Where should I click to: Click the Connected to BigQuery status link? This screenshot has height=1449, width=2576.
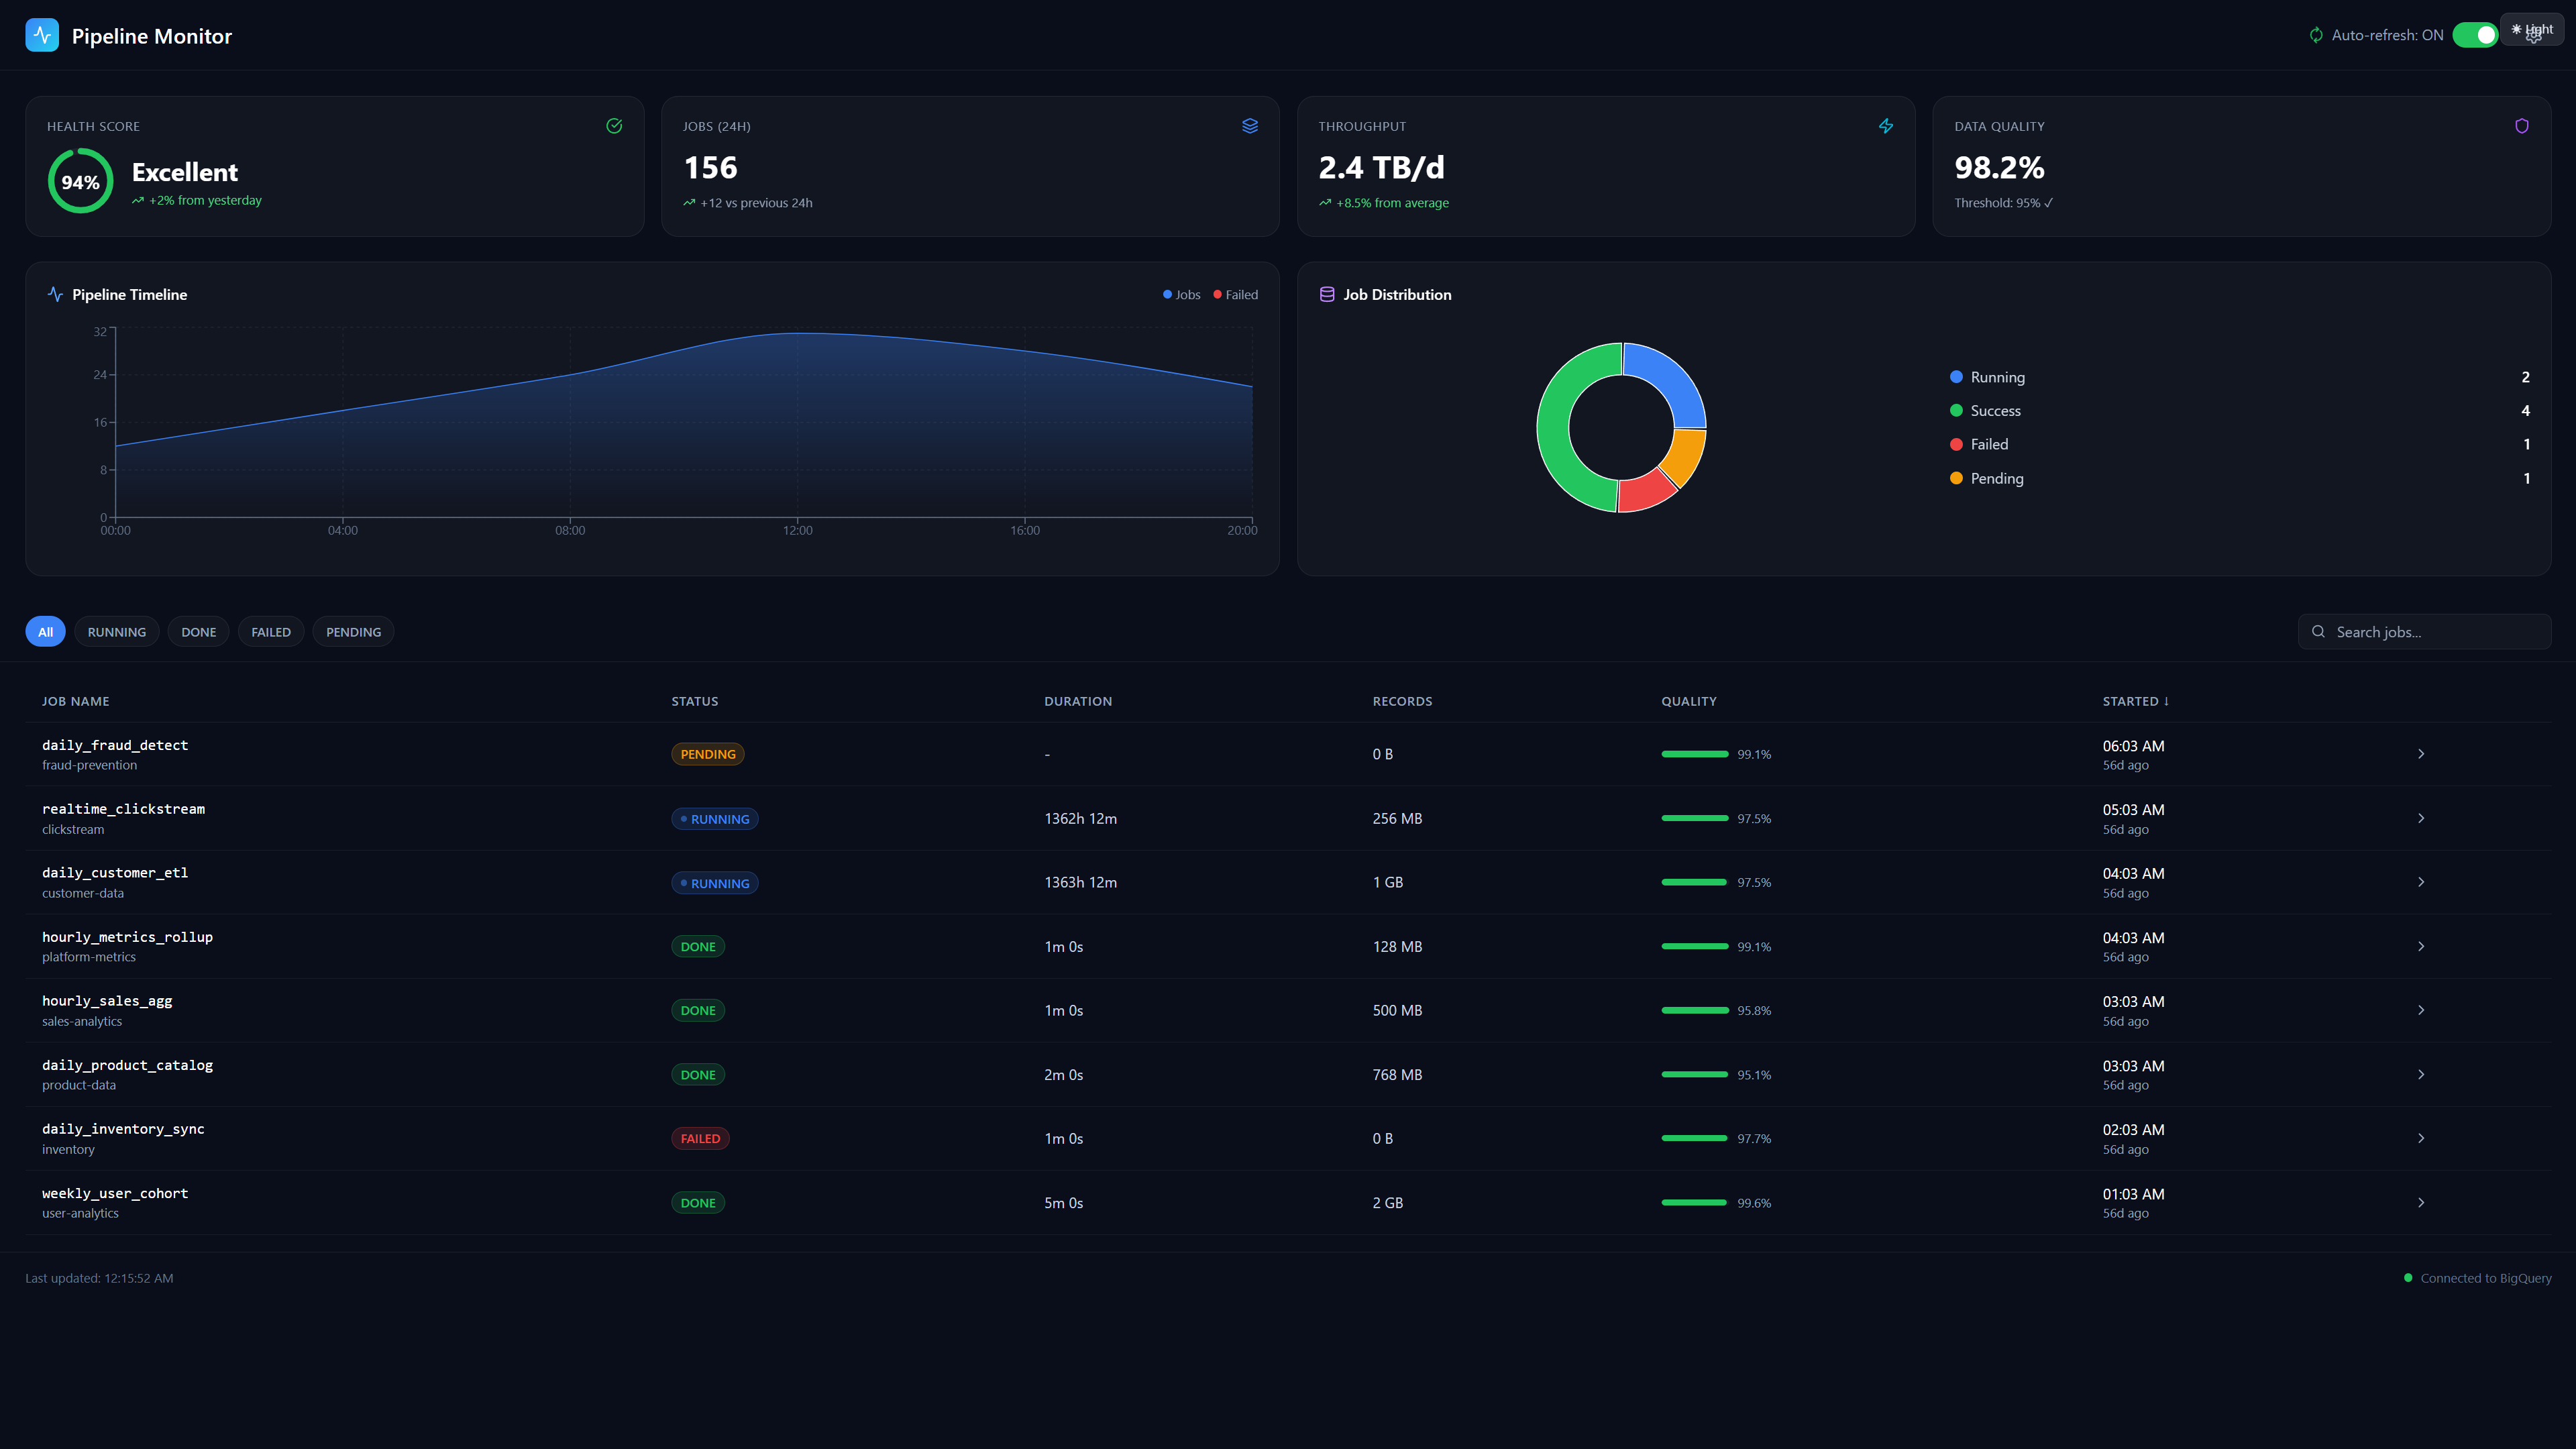pos(2477,1277)
